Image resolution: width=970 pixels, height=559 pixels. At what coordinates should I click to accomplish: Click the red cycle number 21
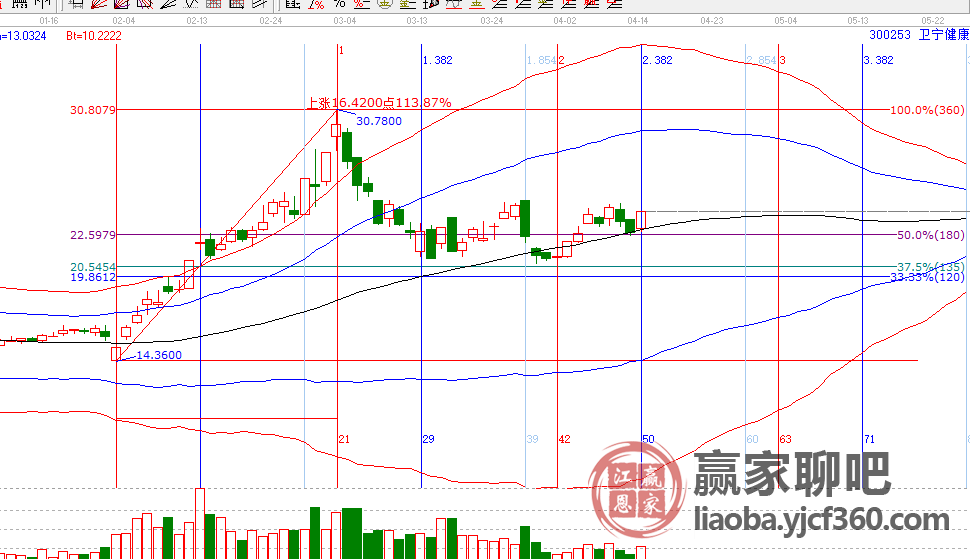(345, 439)
